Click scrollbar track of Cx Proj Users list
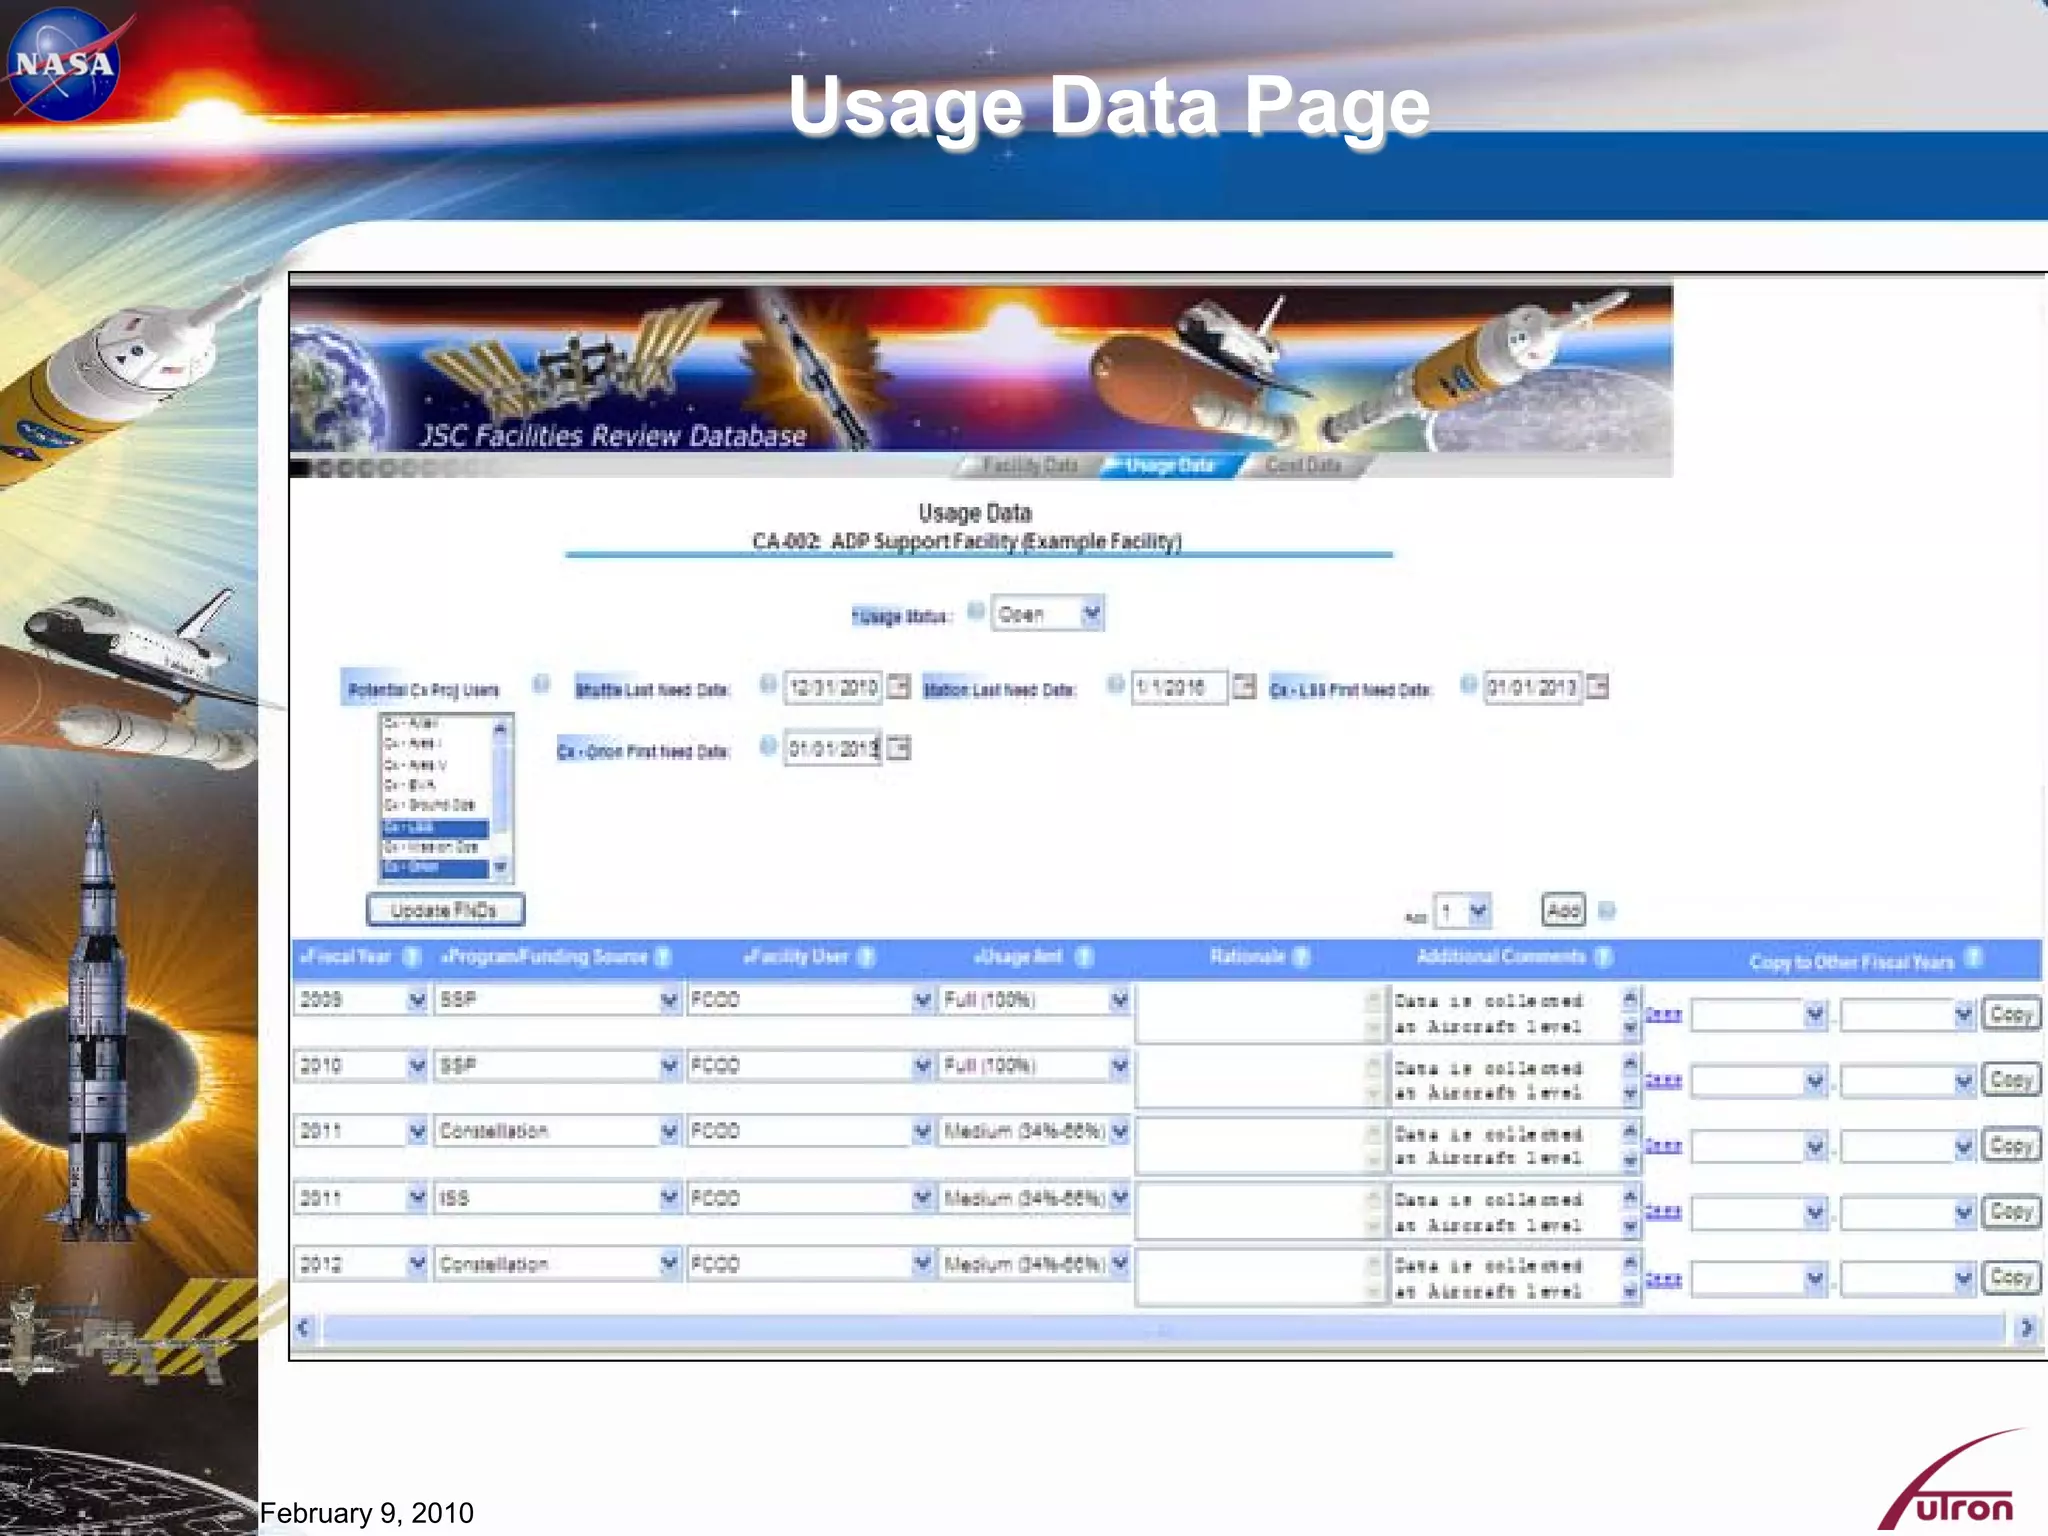The width and height of the screenshot is (2048, 1536). (x=500, y=797)
